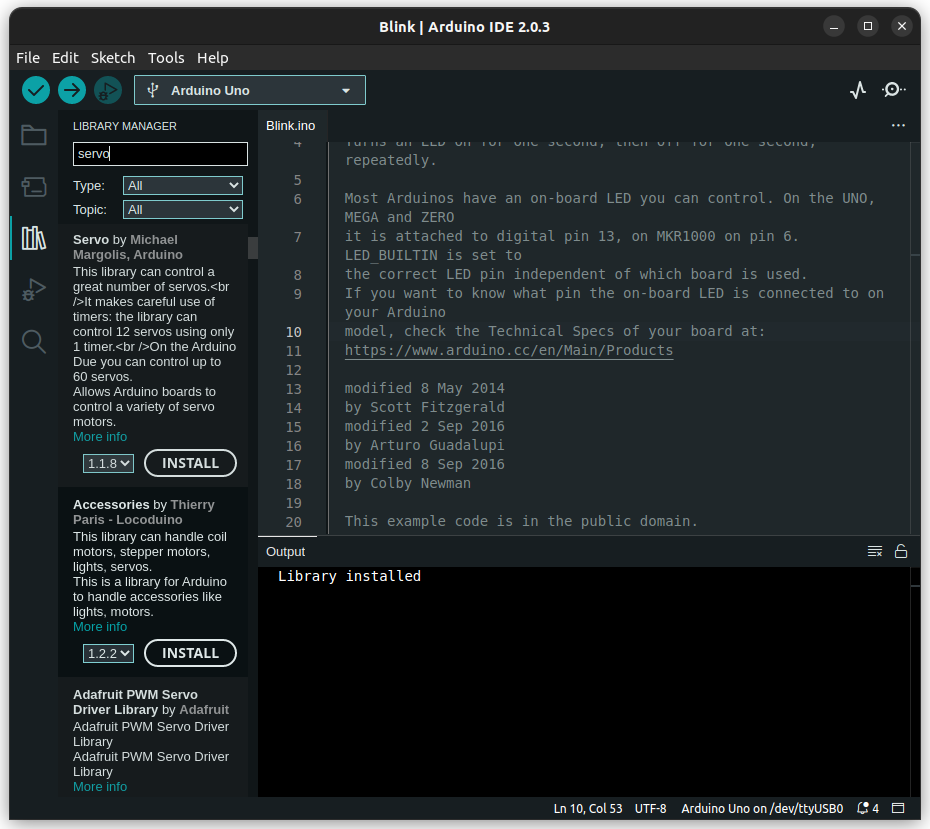Open the Help menu

(x=212, y=58)
